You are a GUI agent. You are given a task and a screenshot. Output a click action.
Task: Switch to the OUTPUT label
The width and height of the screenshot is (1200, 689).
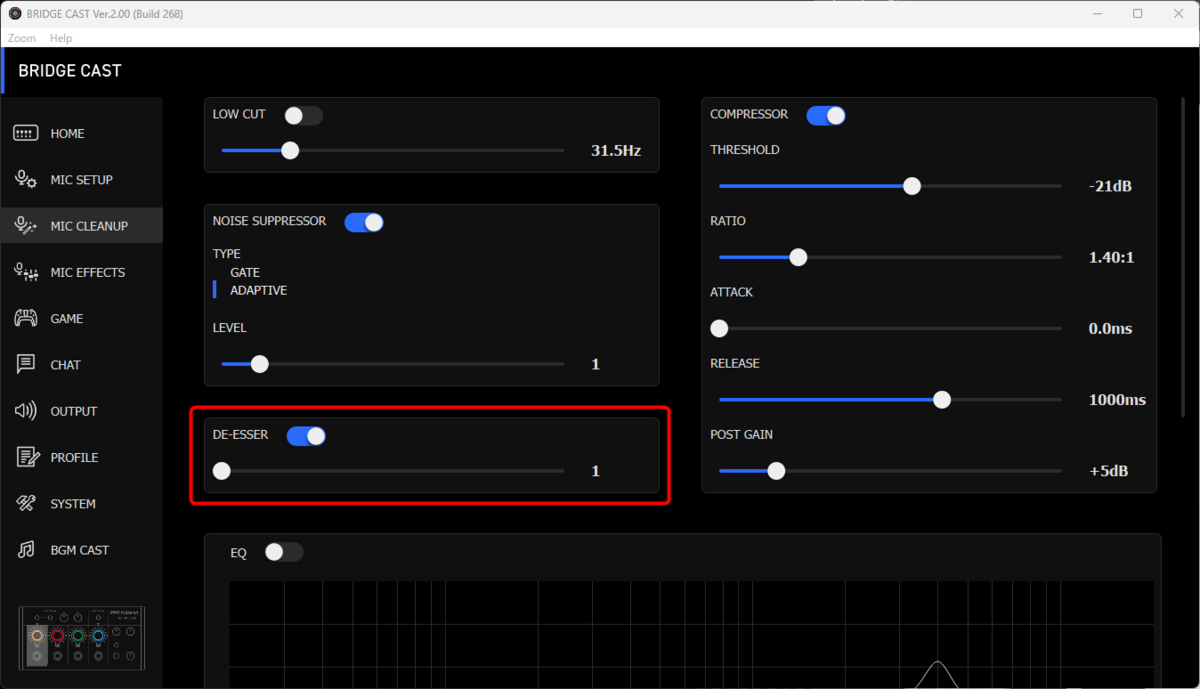click(74, 411)
